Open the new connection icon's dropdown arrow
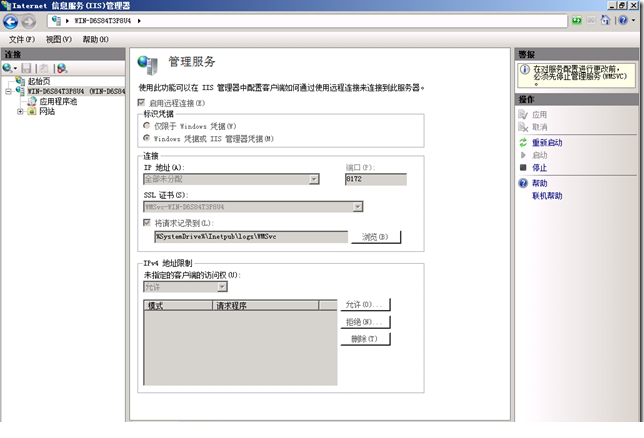Screen dimensions: 644x438 click(x=15, y=68)
